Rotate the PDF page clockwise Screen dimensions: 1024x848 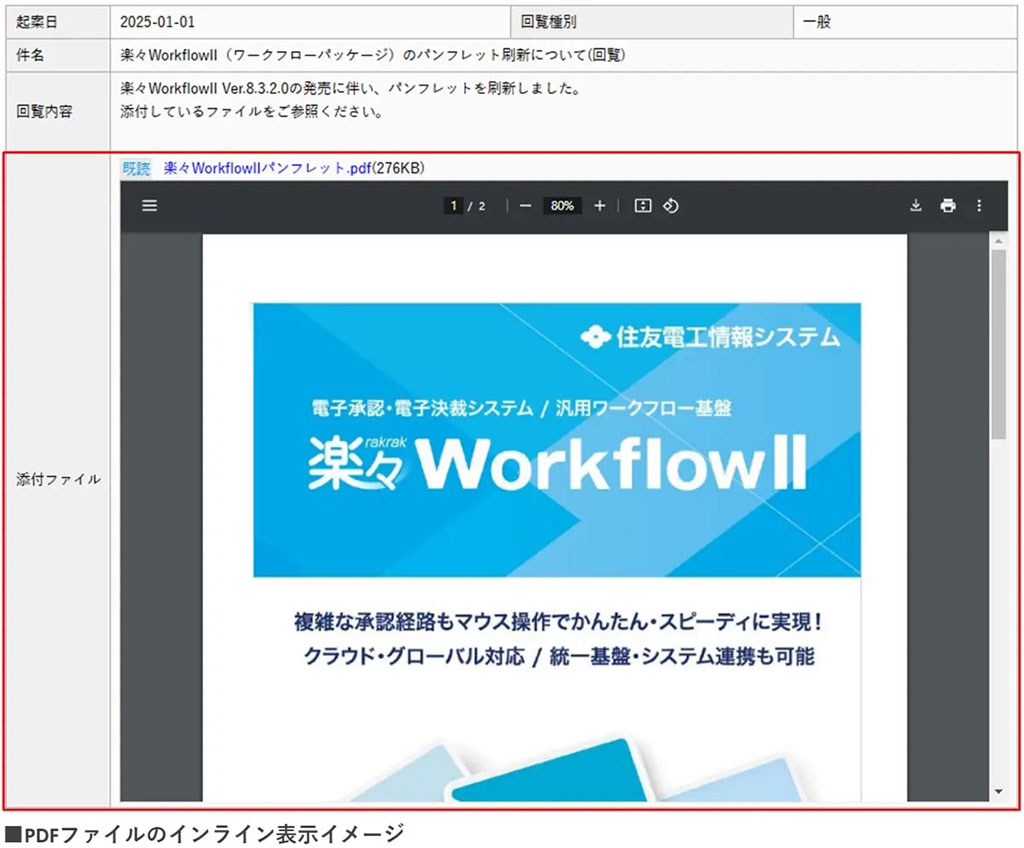click(671, 206)
